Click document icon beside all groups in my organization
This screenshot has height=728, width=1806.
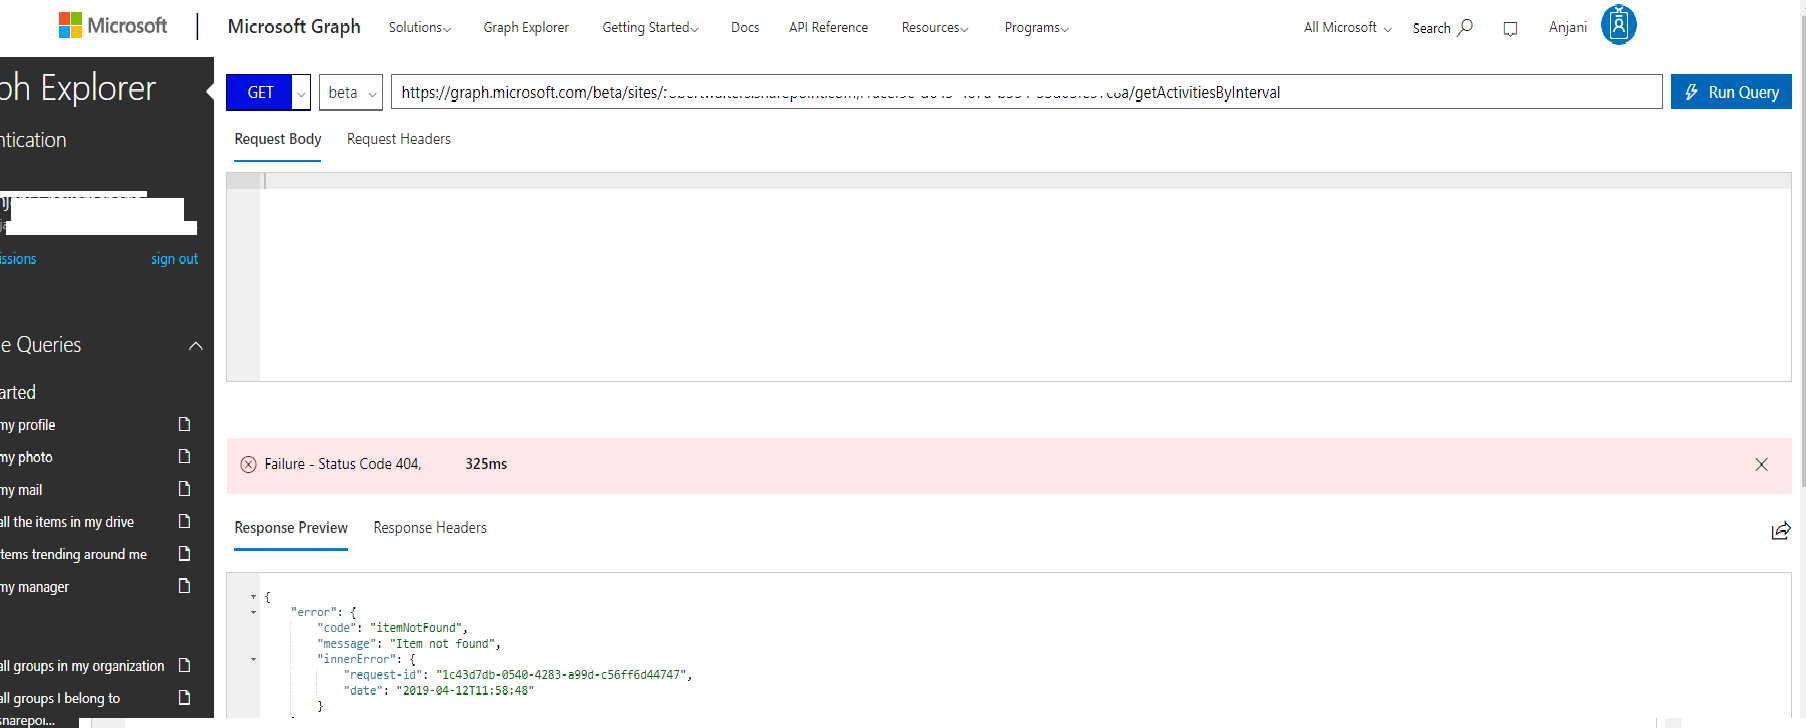click(184, 665)
